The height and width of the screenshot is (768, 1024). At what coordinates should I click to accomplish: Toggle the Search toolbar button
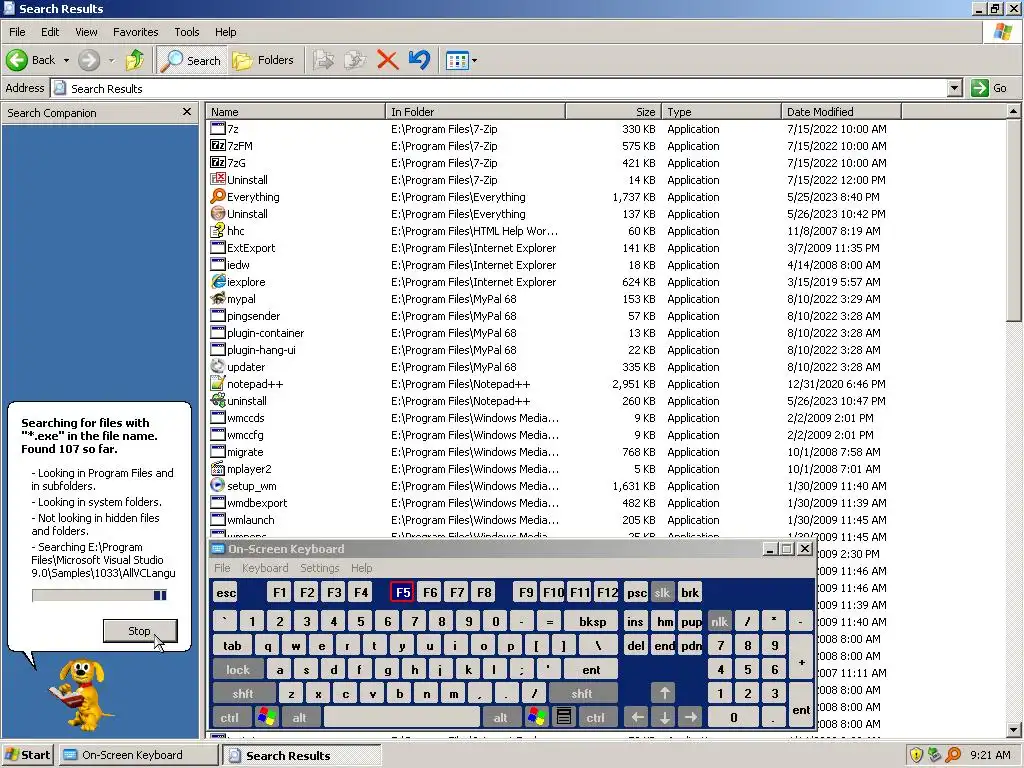pos(191,61)
